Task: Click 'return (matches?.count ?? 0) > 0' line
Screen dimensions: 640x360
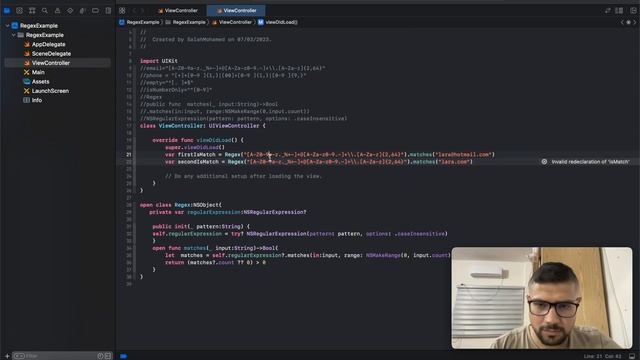Action: pyautogui.click(x=216, y=263)
